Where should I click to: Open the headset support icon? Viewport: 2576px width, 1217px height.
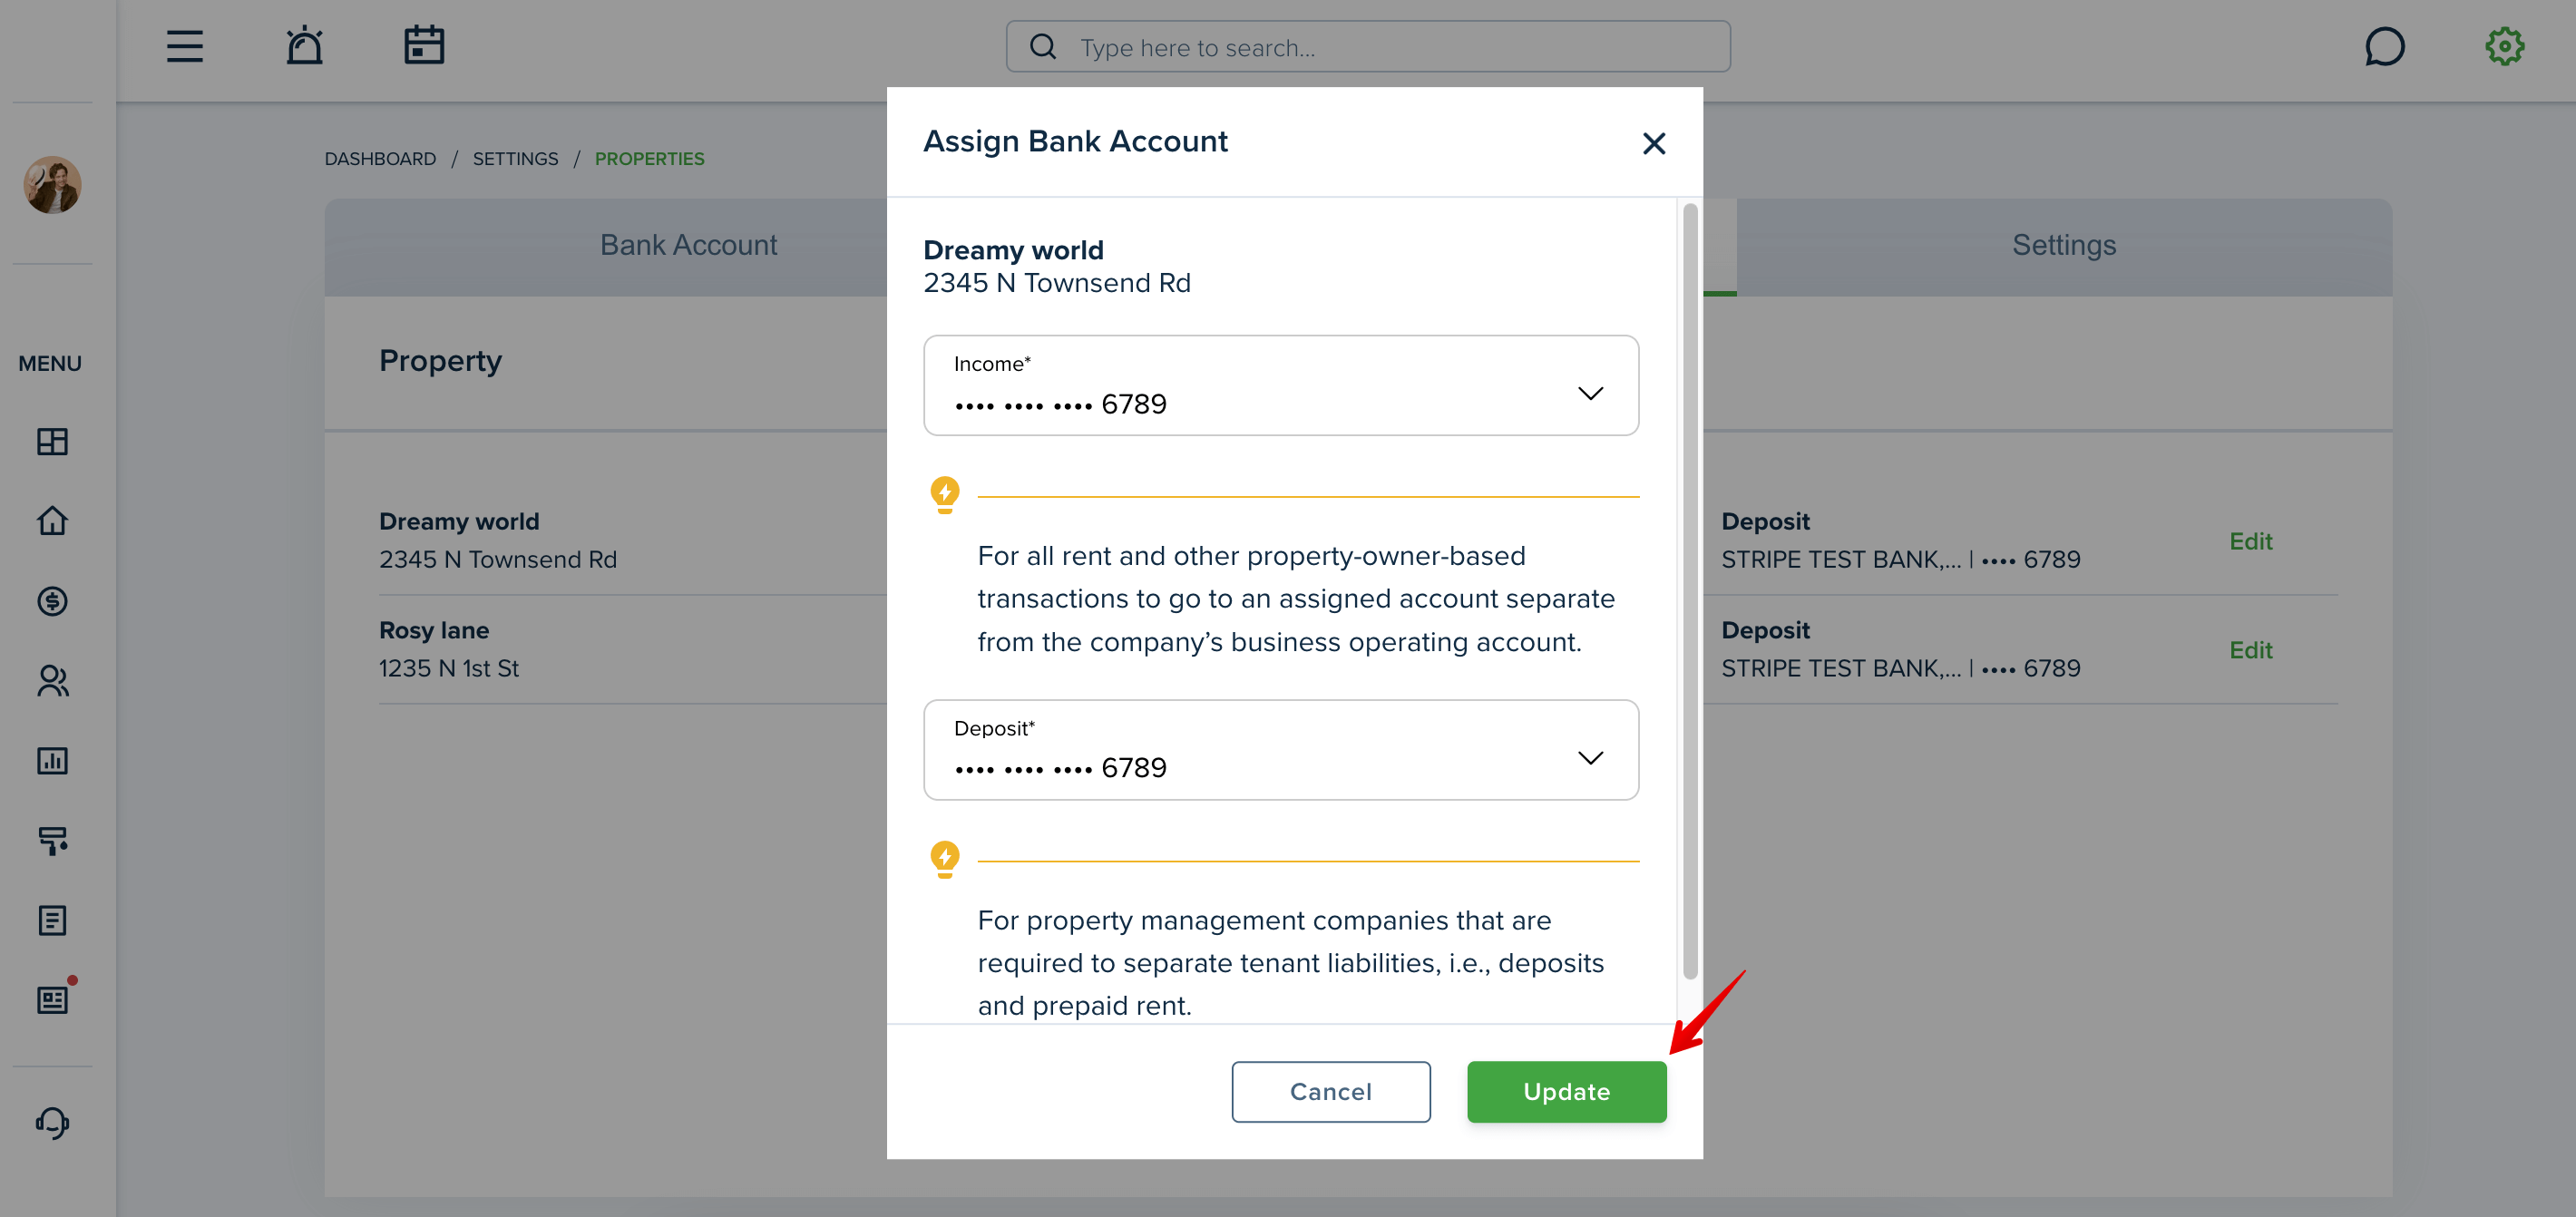[52, 1123]
